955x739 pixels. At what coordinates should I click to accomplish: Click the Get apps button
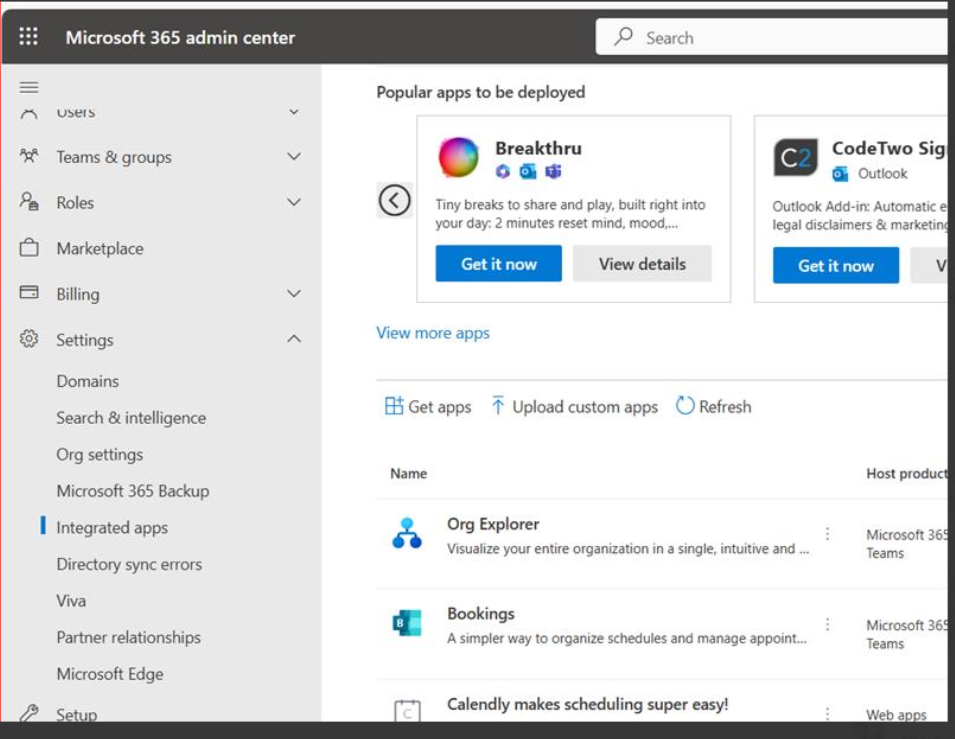[428, 406]
